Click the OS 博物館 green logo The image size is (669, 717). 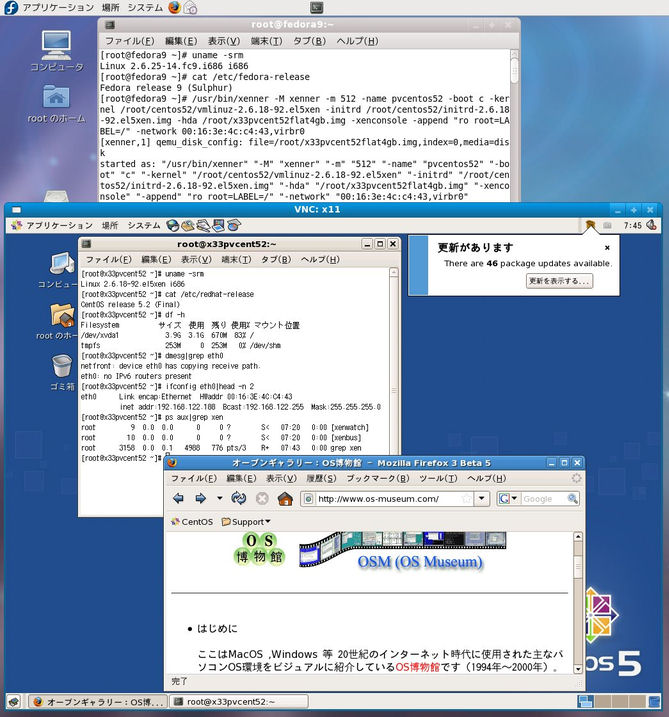260,549
